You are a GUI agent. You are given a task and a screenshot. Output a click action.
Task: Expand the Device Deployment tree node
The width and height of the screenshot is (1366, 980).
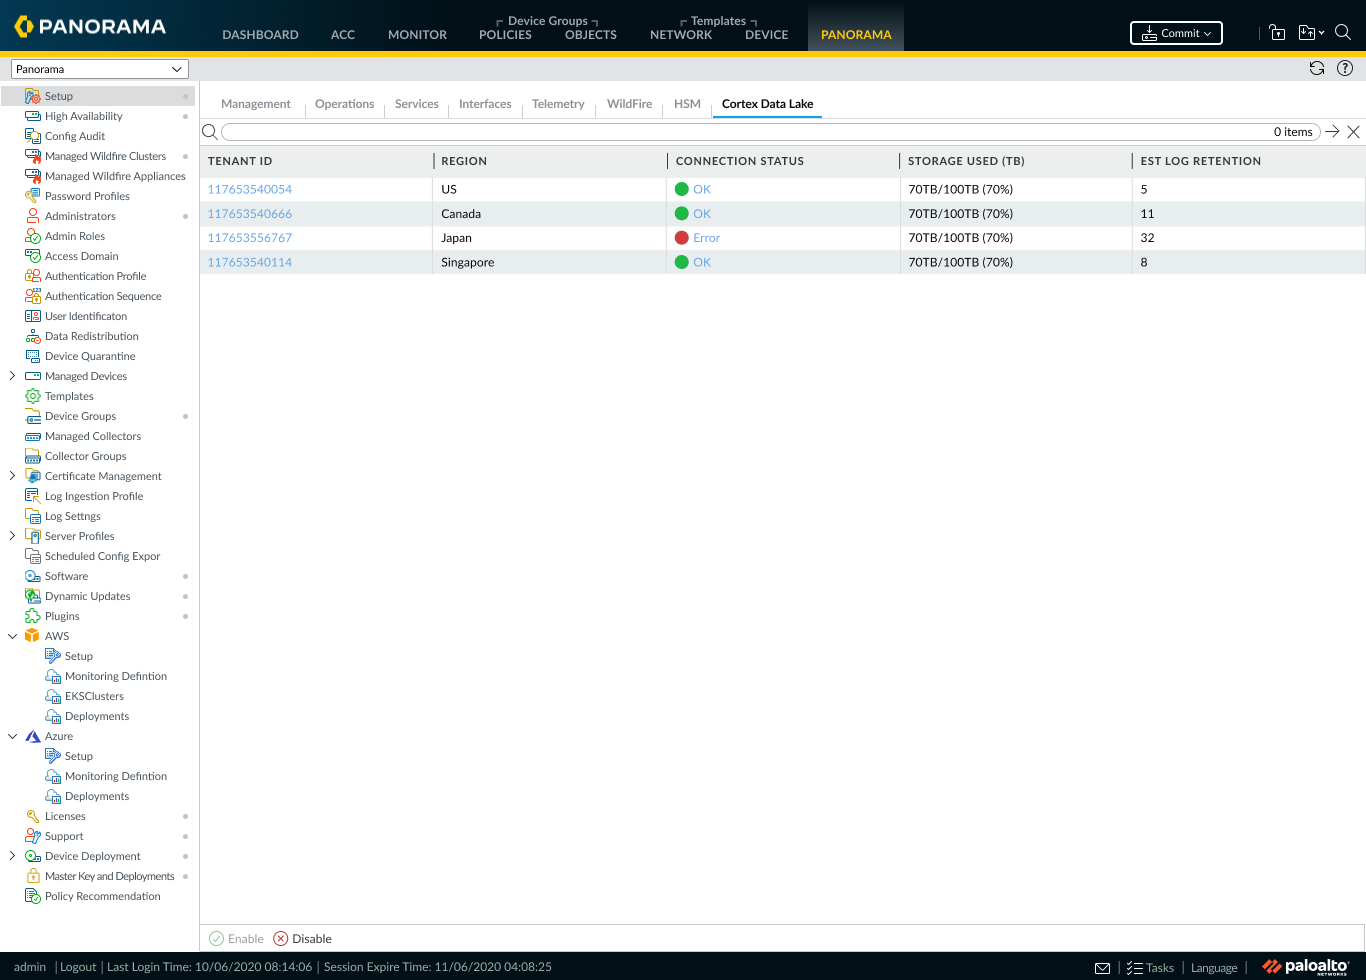click(x=12, y=856)
